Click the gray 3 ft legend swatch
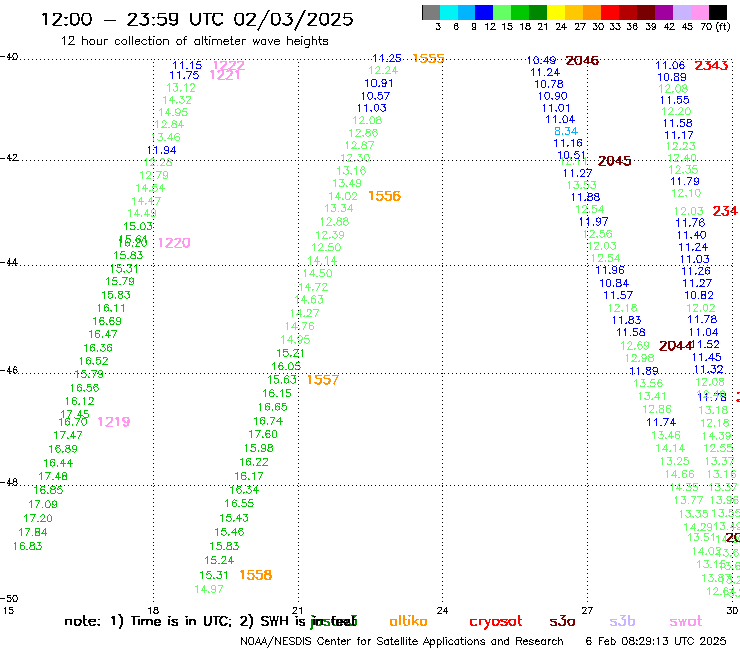The height and width of the screenshot is (650, 740). pyautogui.click(x=431, y=12)
